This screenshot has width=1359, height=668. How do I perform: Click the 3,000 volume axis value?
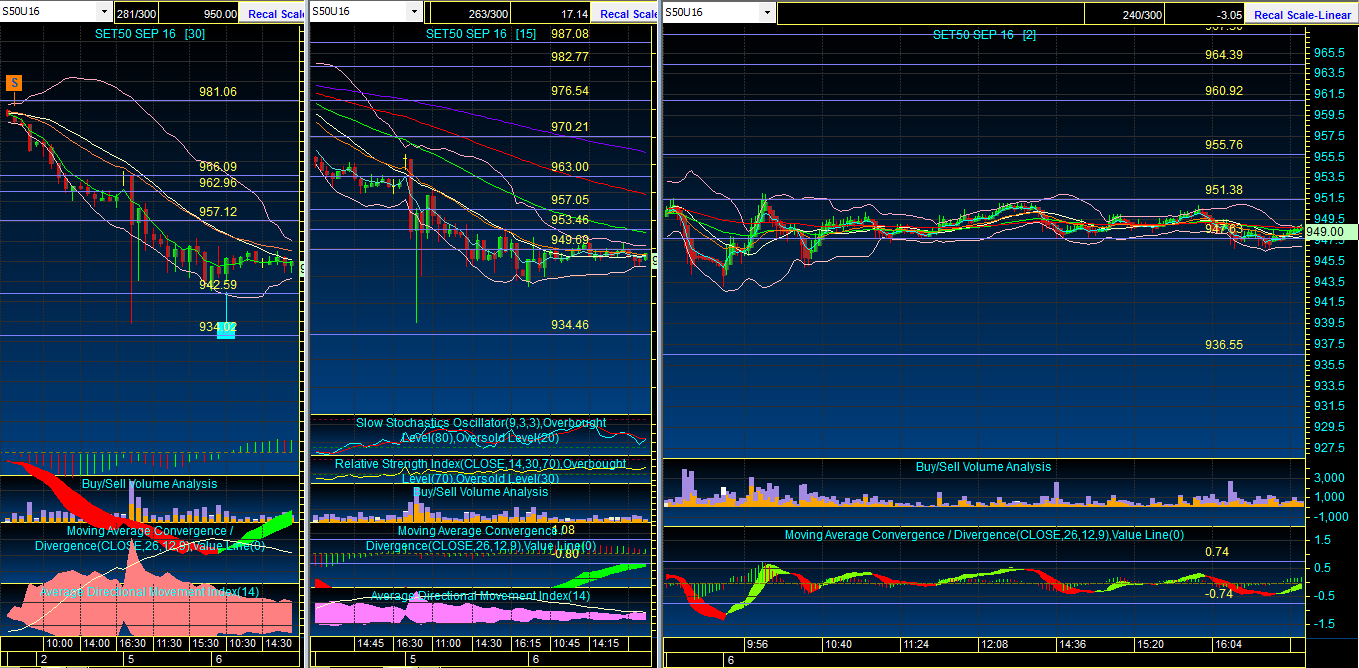point(1327,478)
